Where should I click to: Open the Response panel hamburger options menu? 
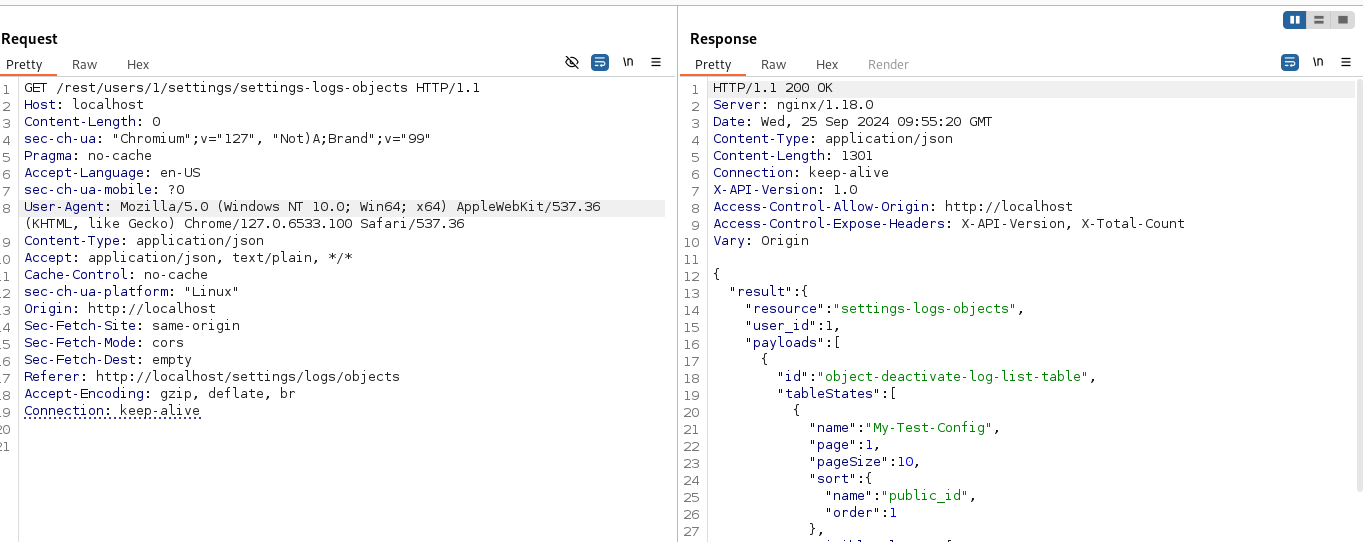pos(1346,62)
